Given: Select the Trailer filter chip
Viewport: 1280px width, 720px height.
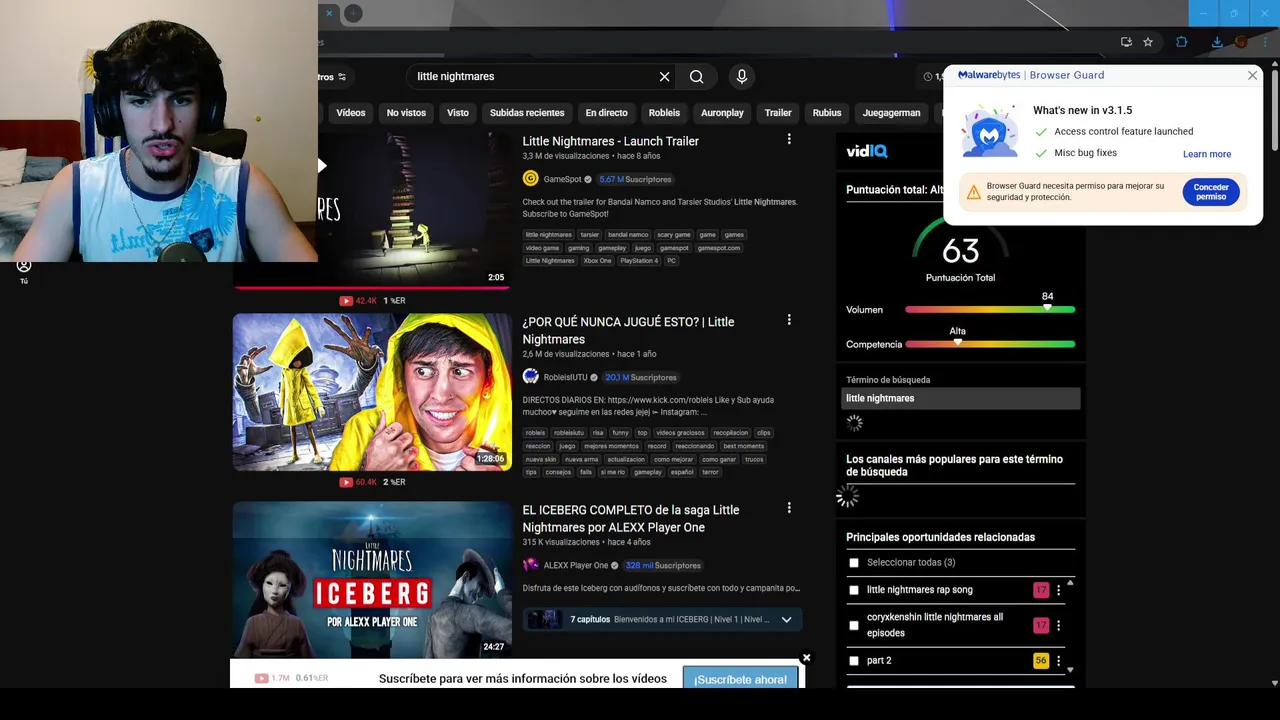Looking at the screenshot, I should [778, 113].
